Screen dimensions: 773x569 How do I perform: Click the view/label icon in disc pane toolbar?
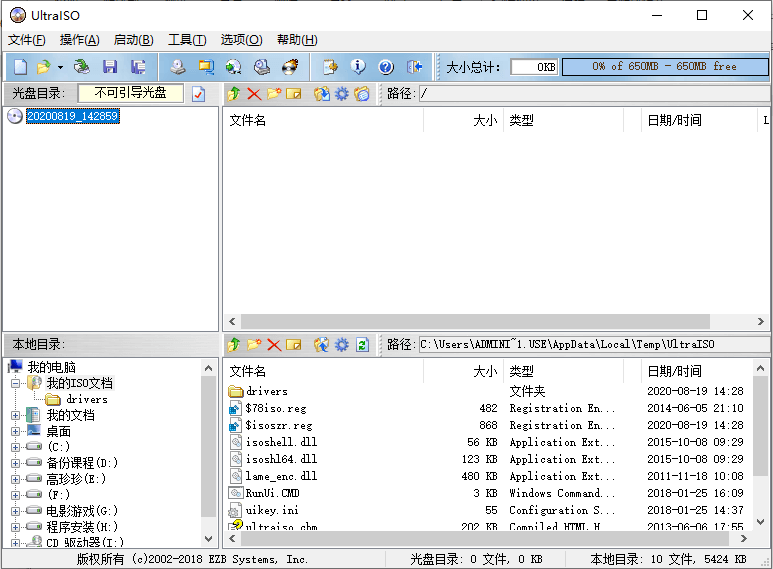click(x=362, y=94)
